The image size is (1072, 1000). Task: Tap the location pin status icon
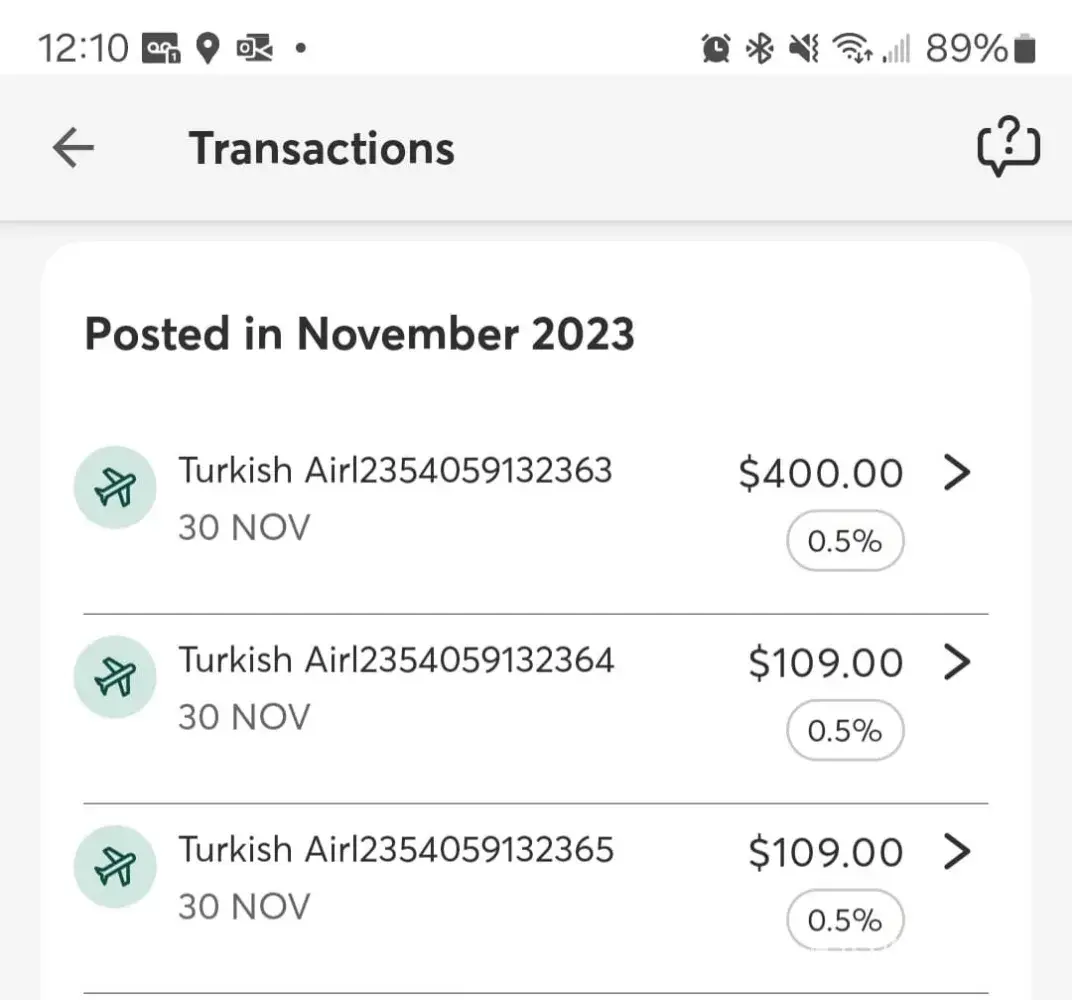click(207, 48)
